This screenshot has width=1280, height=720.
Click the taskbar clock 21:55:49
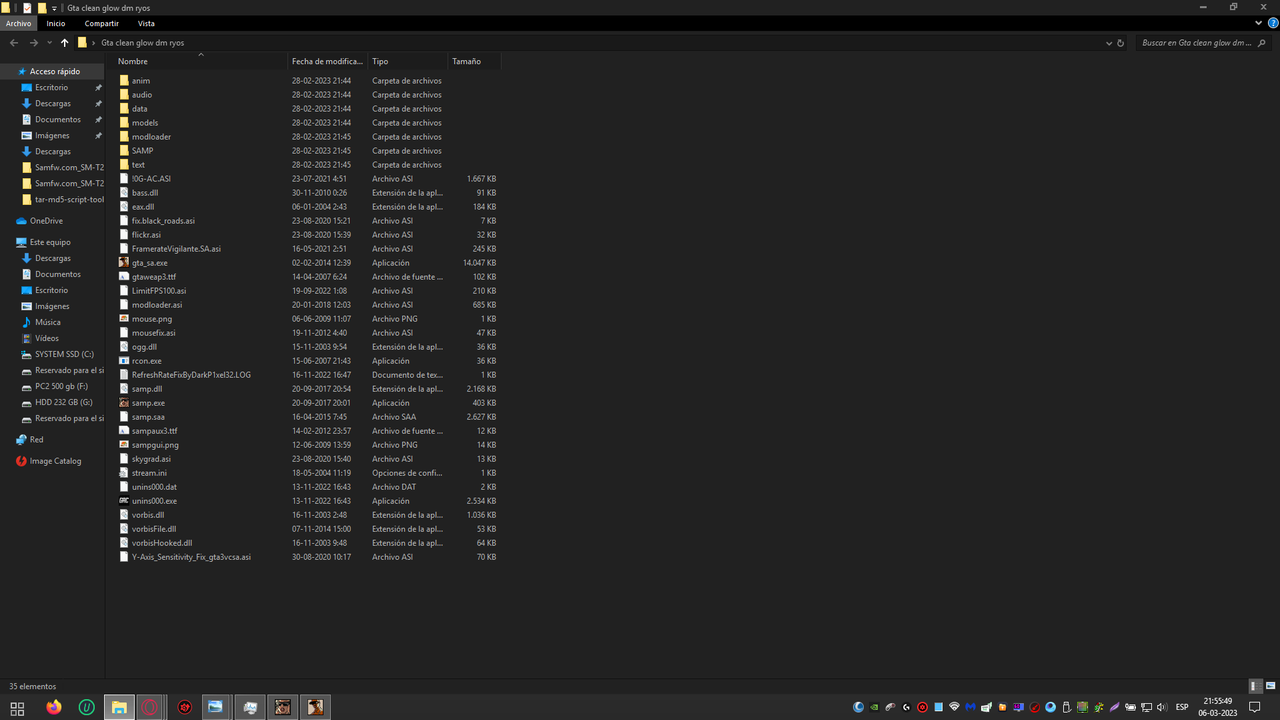(x=1217, y=701)
